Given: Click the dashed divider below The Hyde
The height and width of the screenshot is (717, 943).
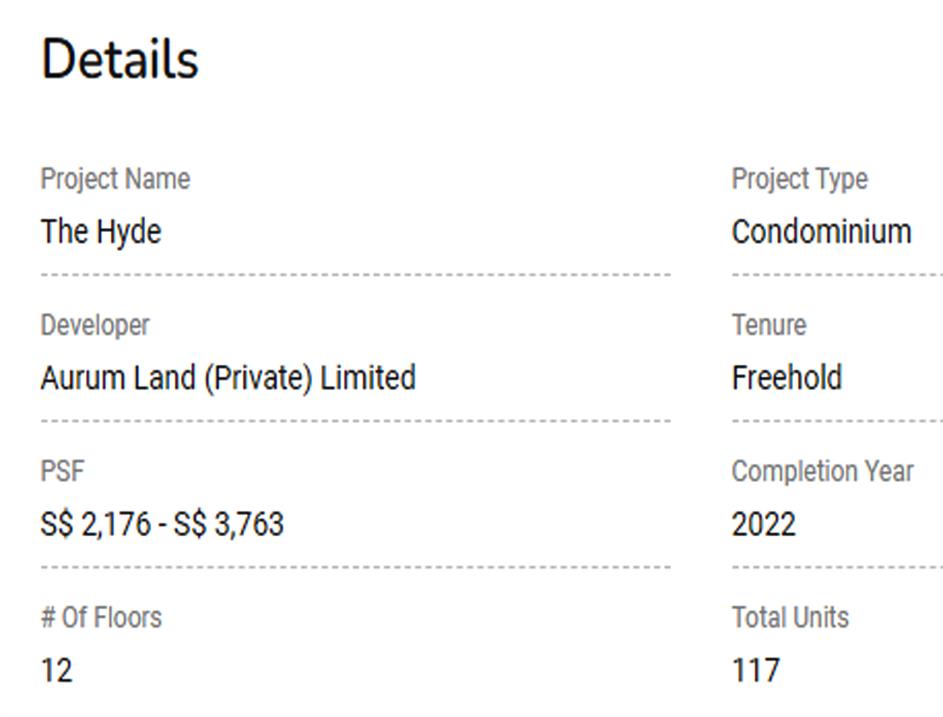Looking at the screenshot, I should [355, 274].
